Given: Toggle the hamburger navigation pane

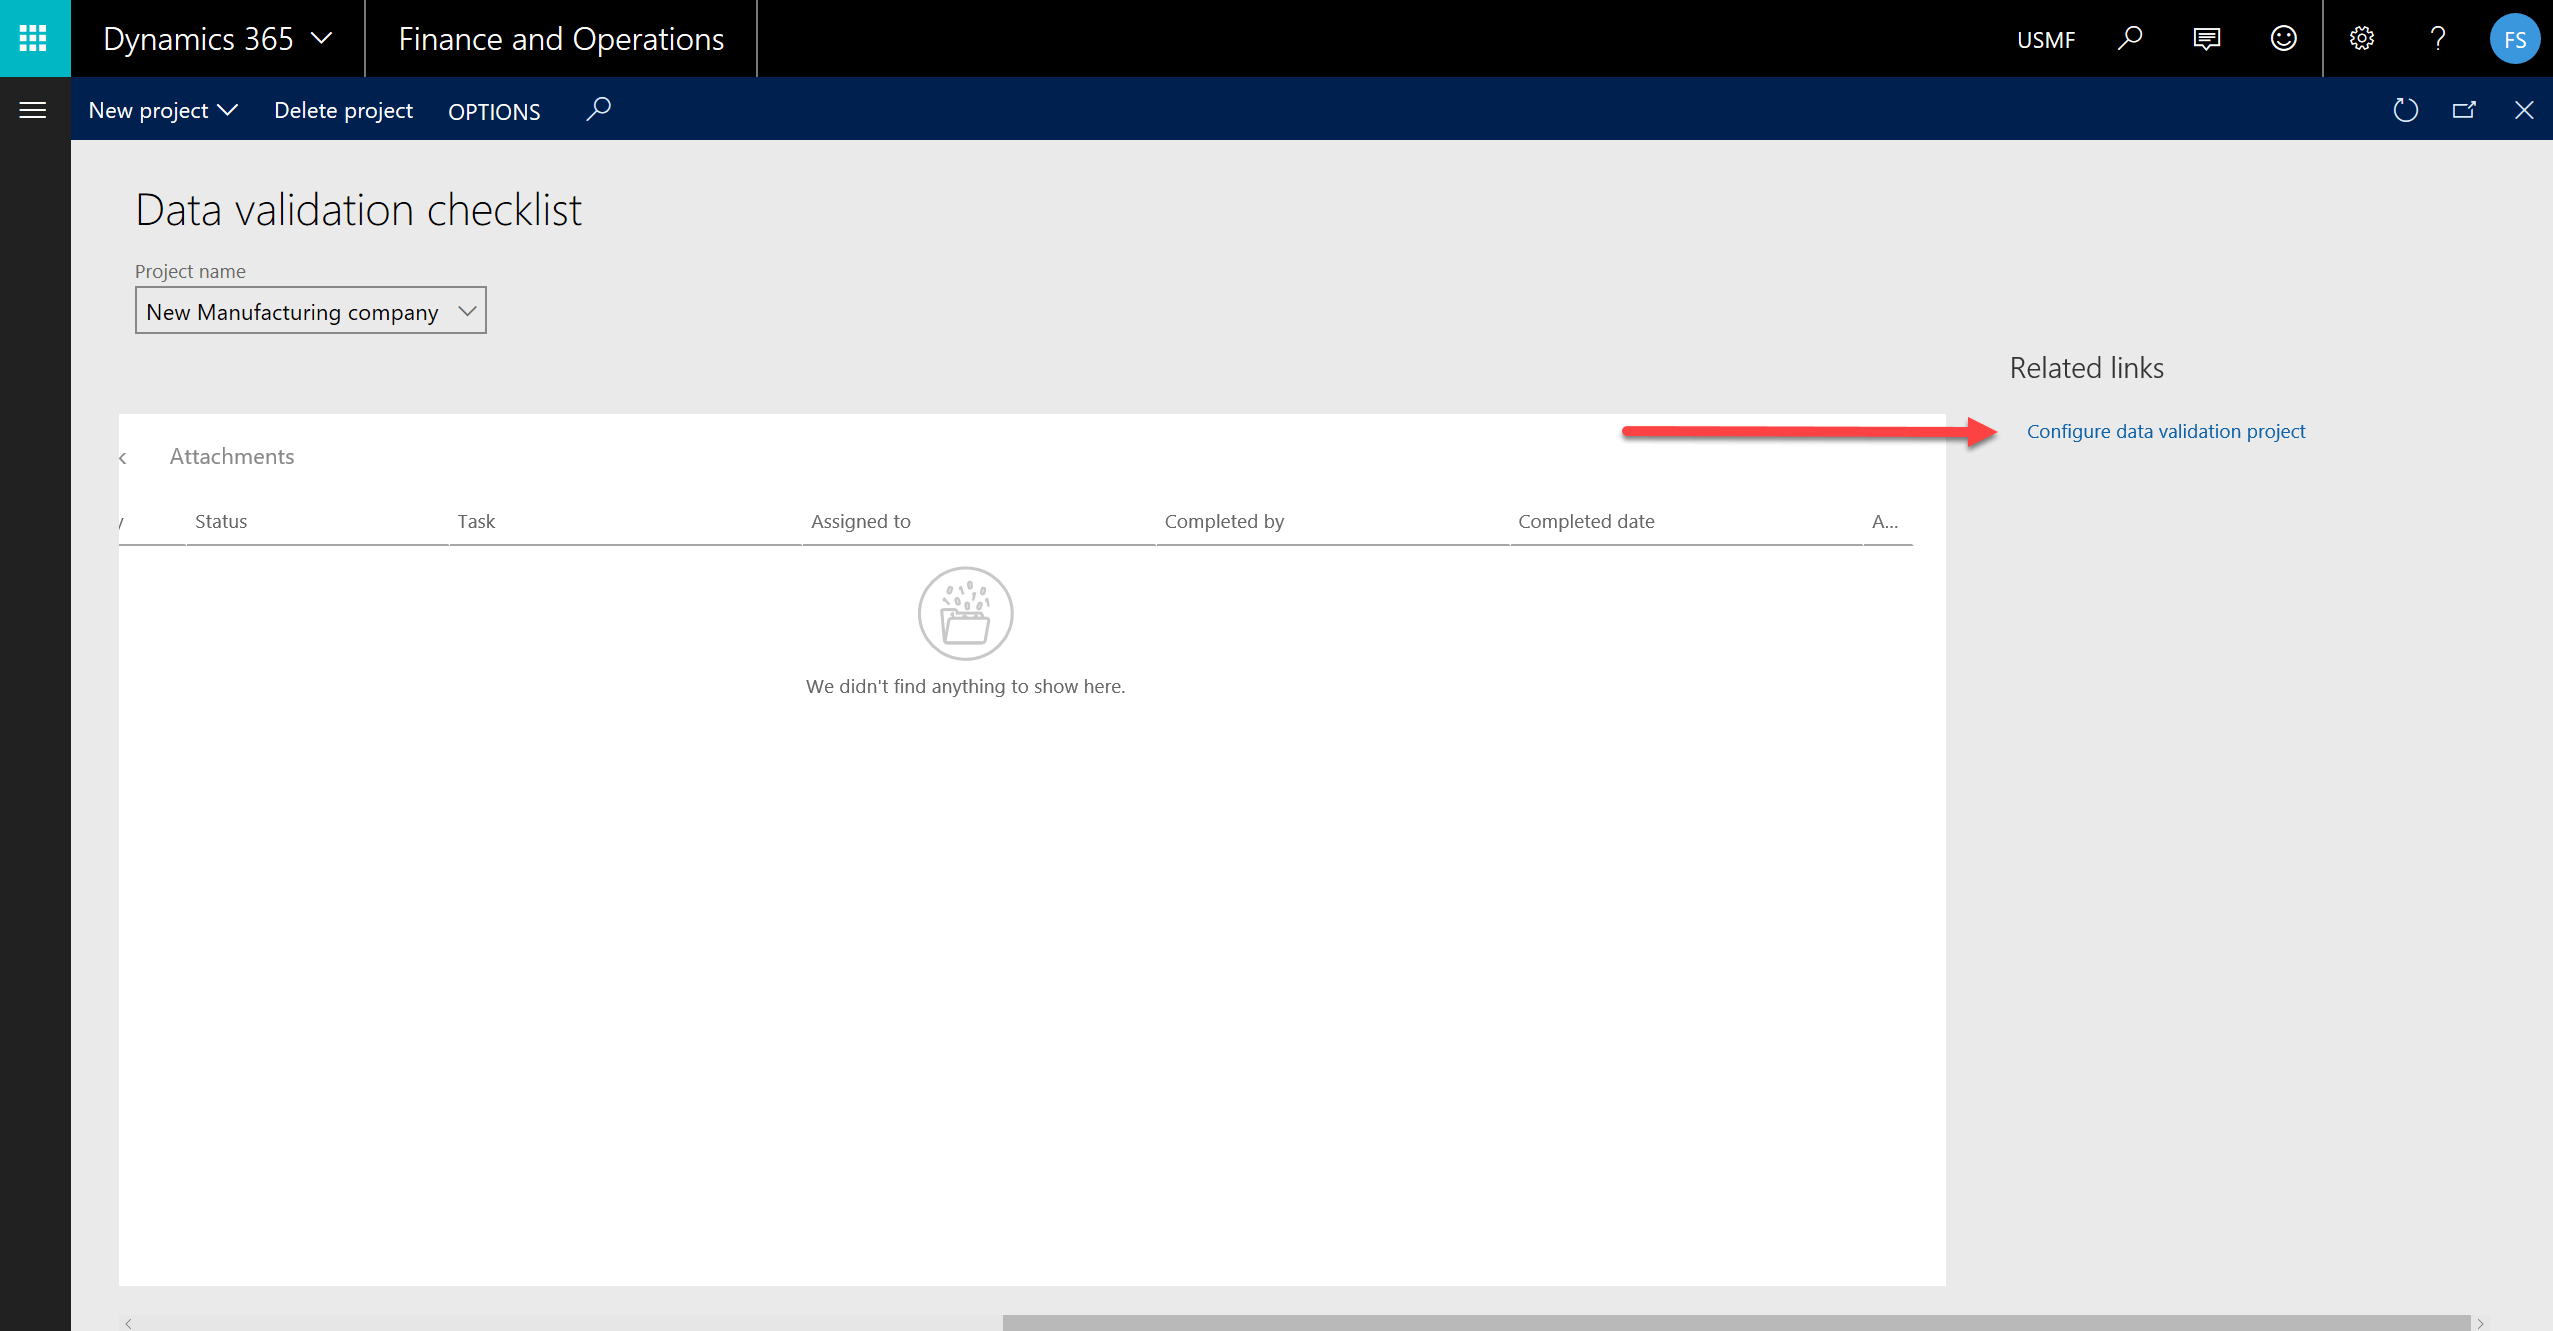Looking at the screenshot, I should click(x=33, y=110).
